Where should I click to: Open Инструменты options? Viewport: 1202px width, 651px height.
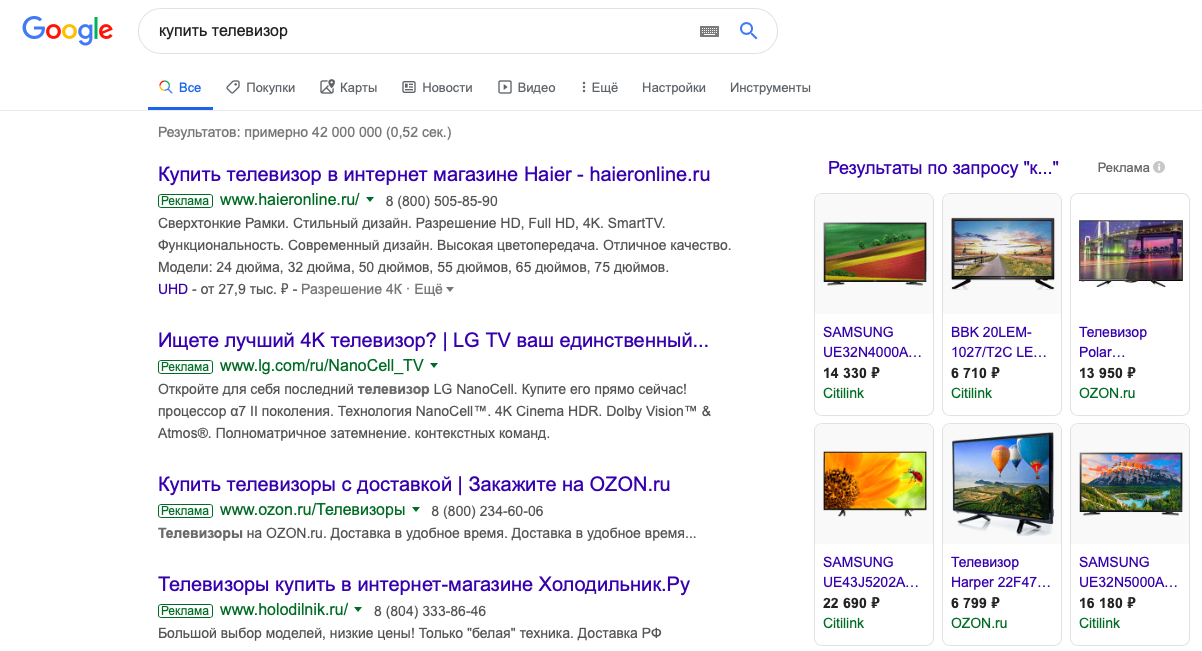[x=770, y=88]
